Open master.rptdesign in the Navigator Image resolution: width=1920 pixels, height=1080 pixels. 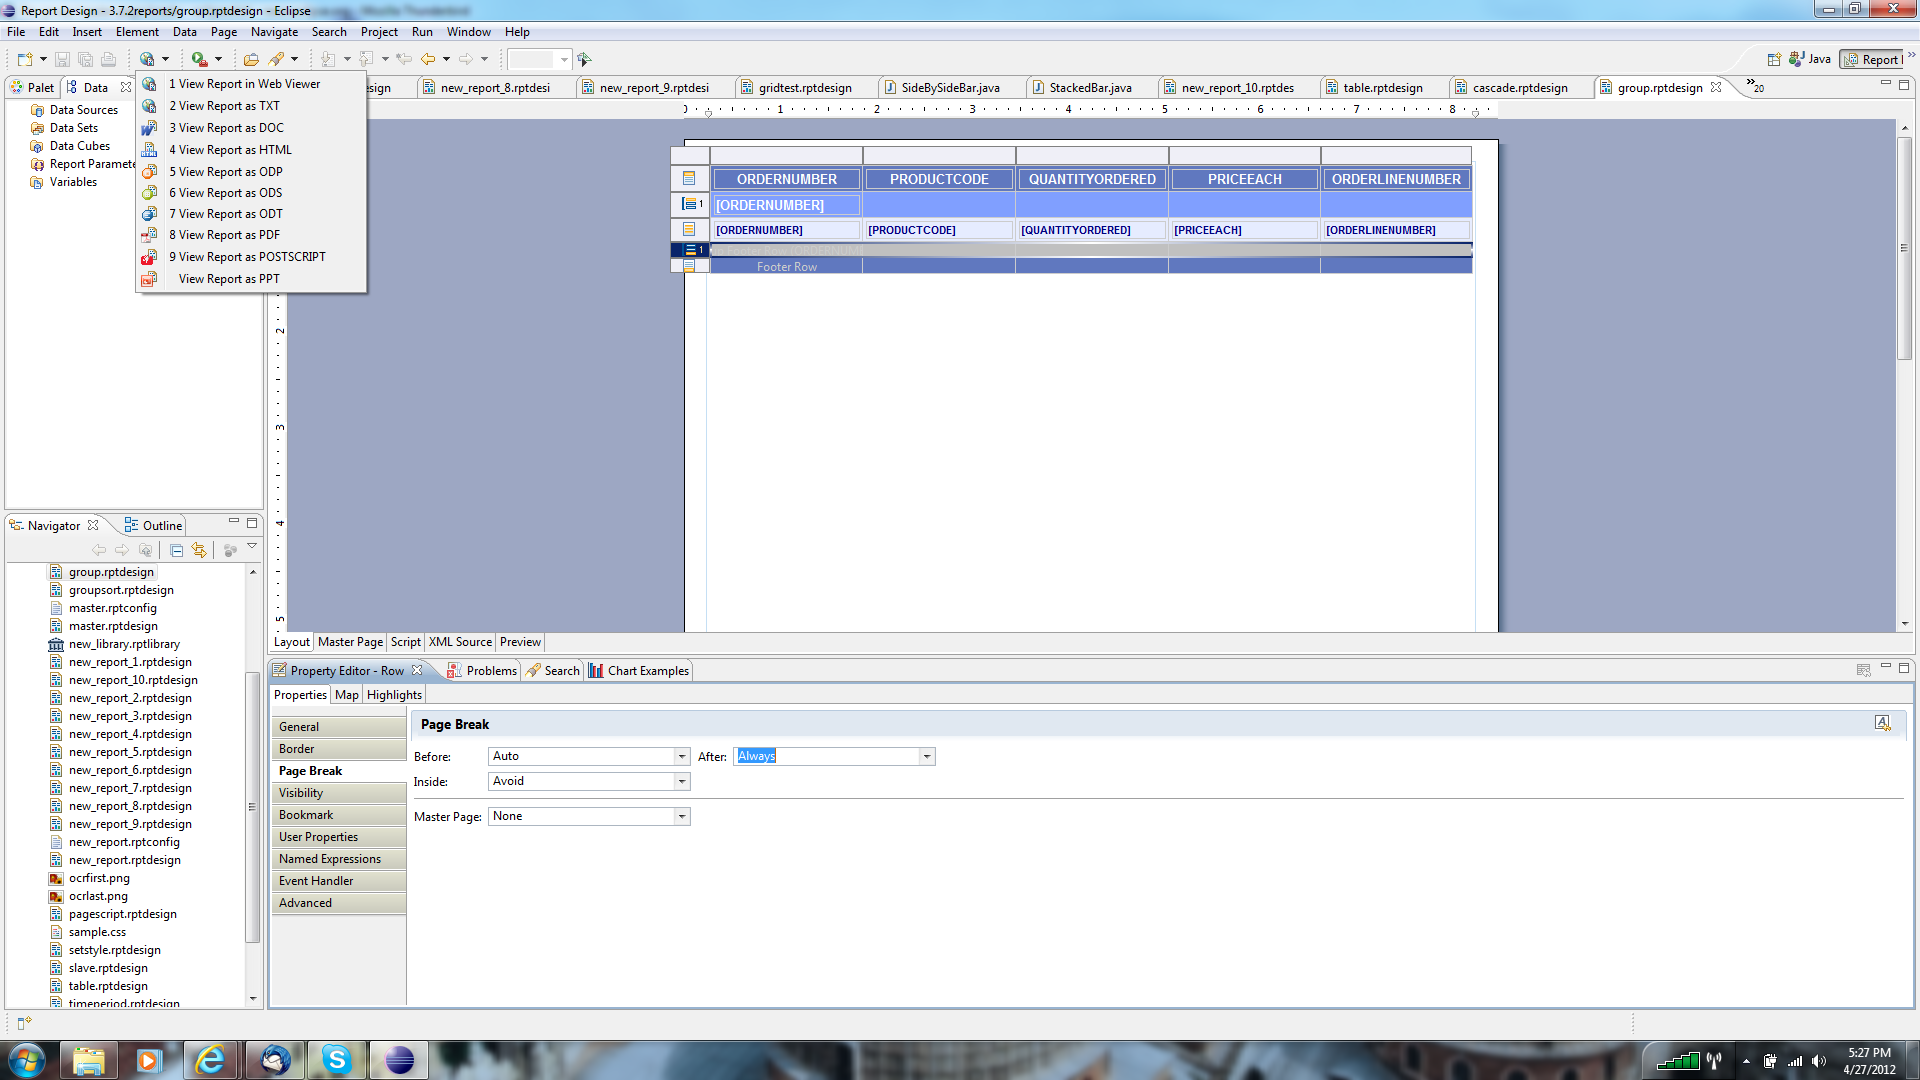pyautogui.click(x=113, y=626)
